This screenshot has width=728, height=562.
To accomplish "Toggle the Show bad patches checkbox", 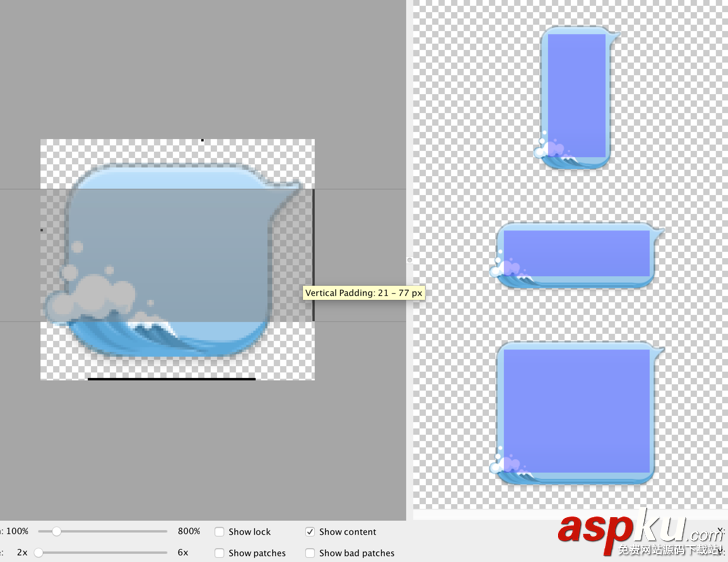I will 310,553.
